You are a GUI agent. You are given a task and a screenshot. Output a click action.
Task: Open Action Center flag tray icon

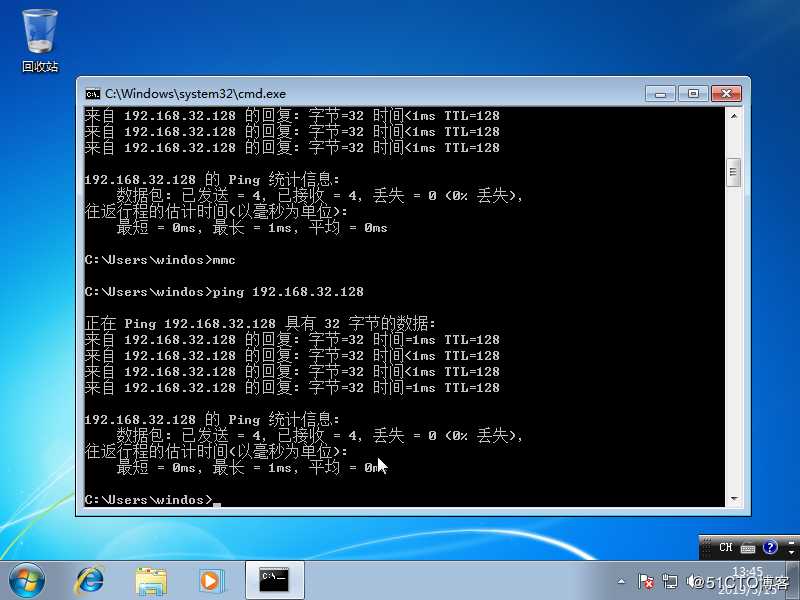pos(646,581)
